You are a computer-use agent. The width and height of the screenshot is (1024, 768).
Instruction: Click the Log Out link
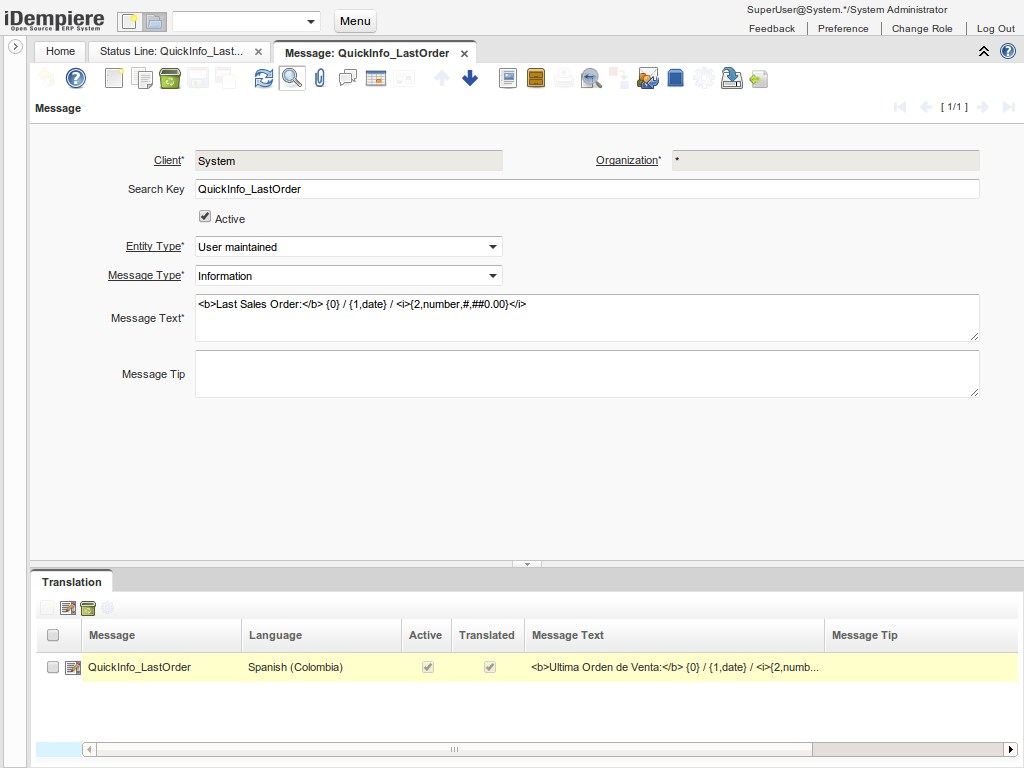(995, 29)
